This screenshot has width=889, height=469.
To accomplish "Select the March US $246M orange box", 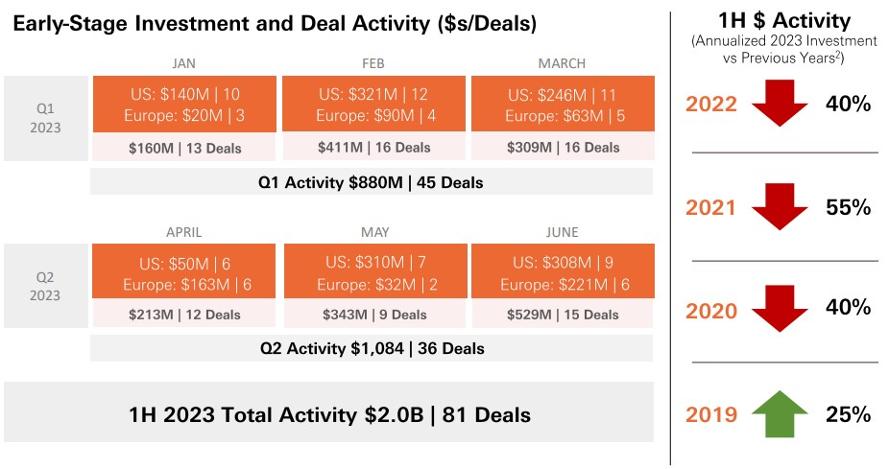I will (563, 104).
